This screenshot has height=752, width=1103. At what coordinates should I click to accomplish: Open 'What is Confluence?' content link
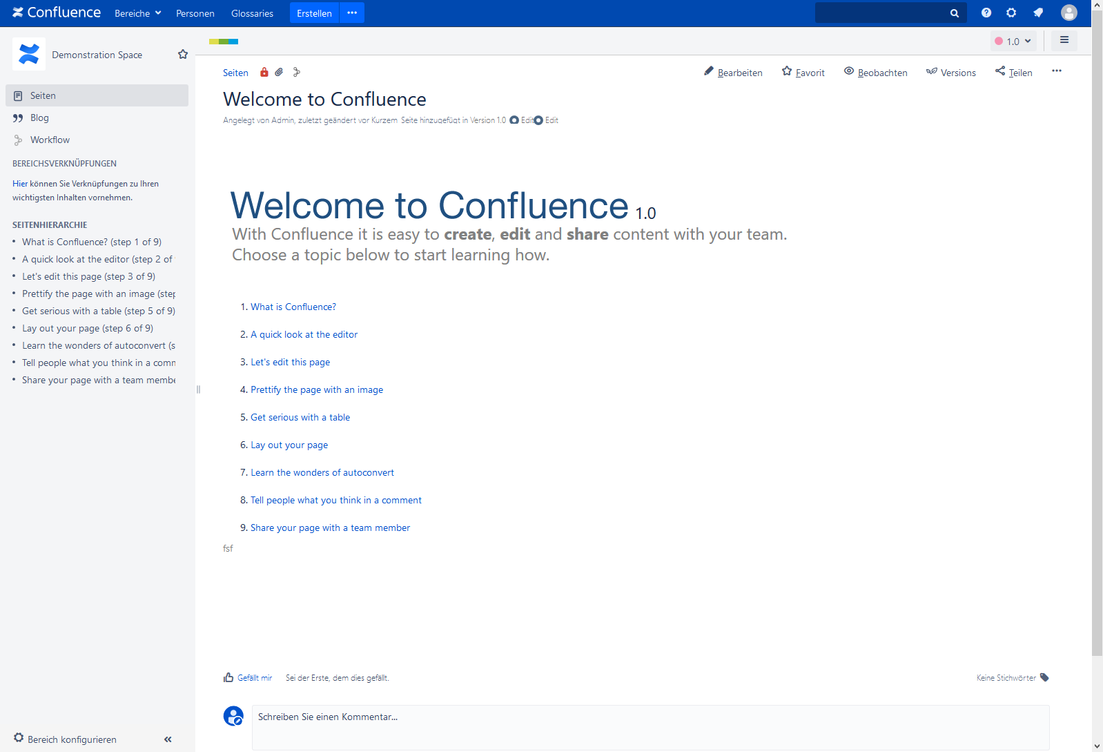coord(293,307)
